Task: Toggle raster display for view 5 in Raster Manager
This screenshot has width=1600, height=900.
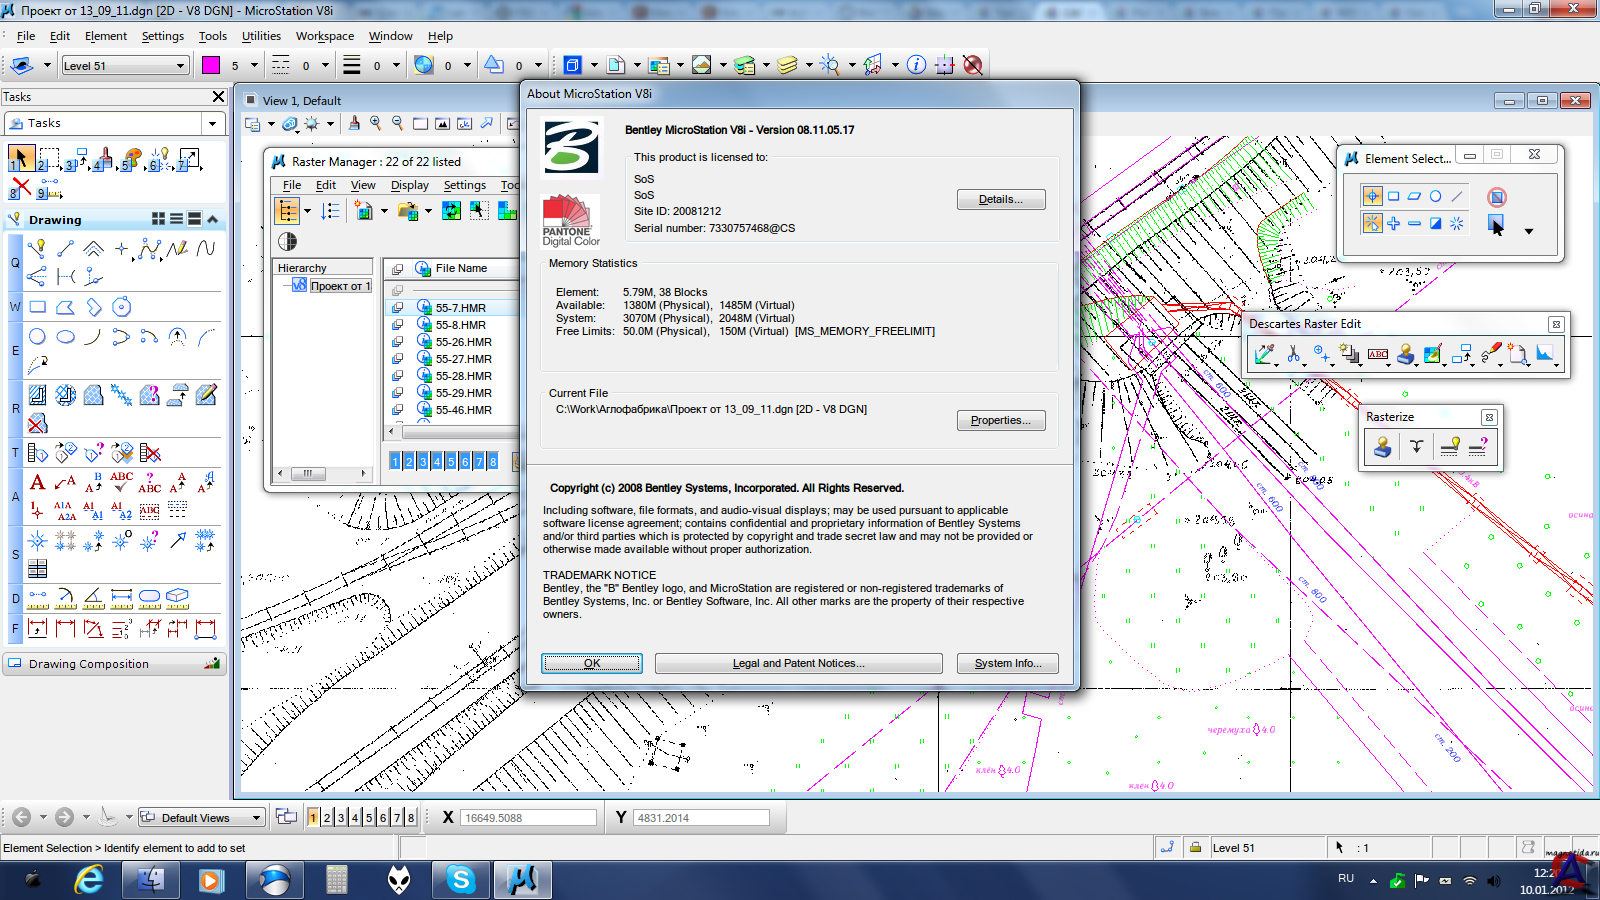Action: click(x=451, y=461)
